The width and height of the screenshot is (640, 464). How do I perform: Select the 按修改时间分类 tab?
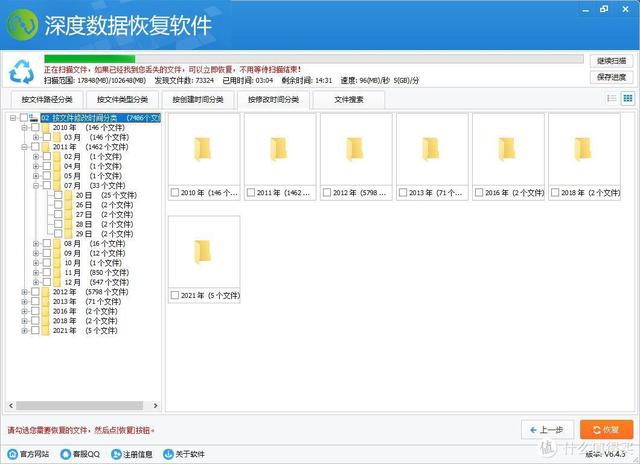pos(273,100)
